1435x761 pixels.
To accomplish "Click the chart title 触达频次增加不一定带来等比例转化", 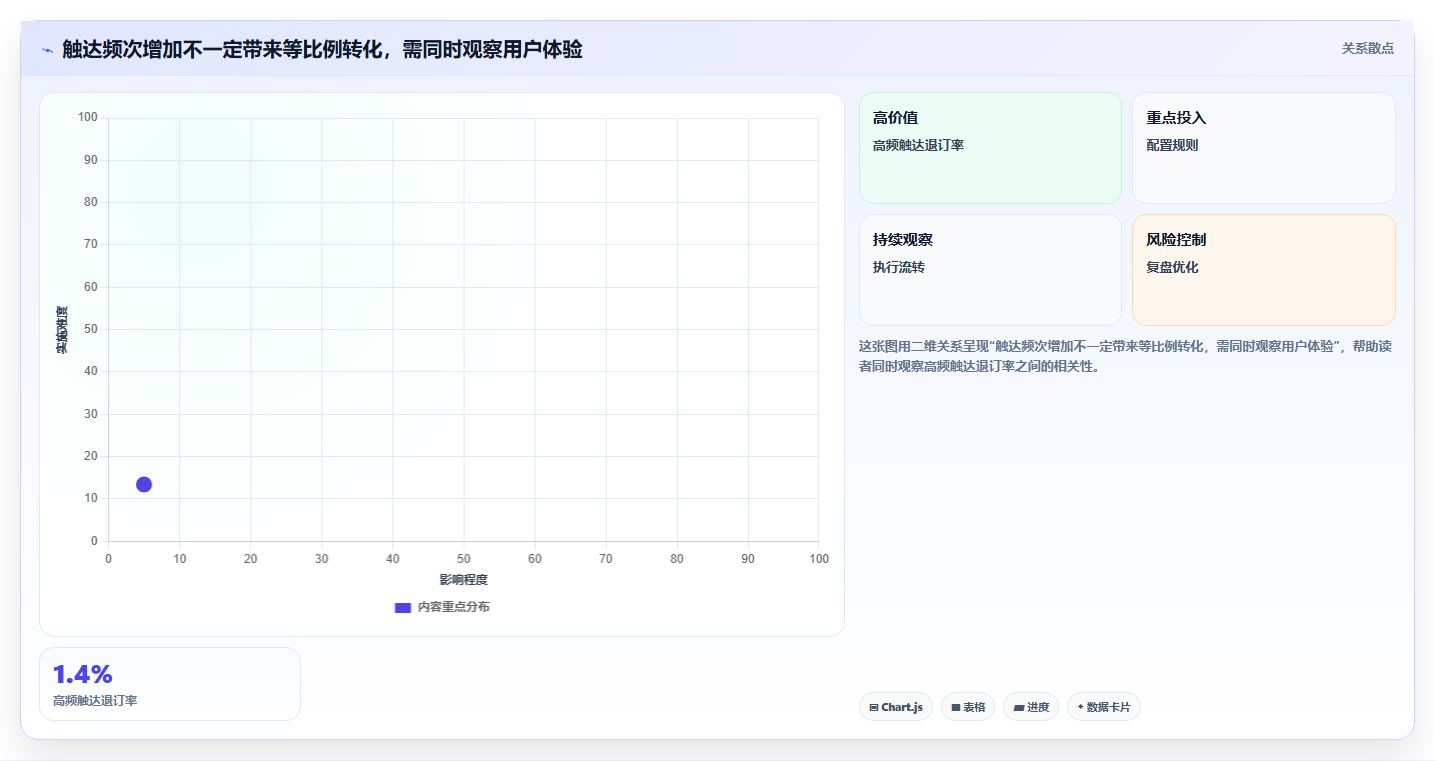I will [x=322, y=49].
